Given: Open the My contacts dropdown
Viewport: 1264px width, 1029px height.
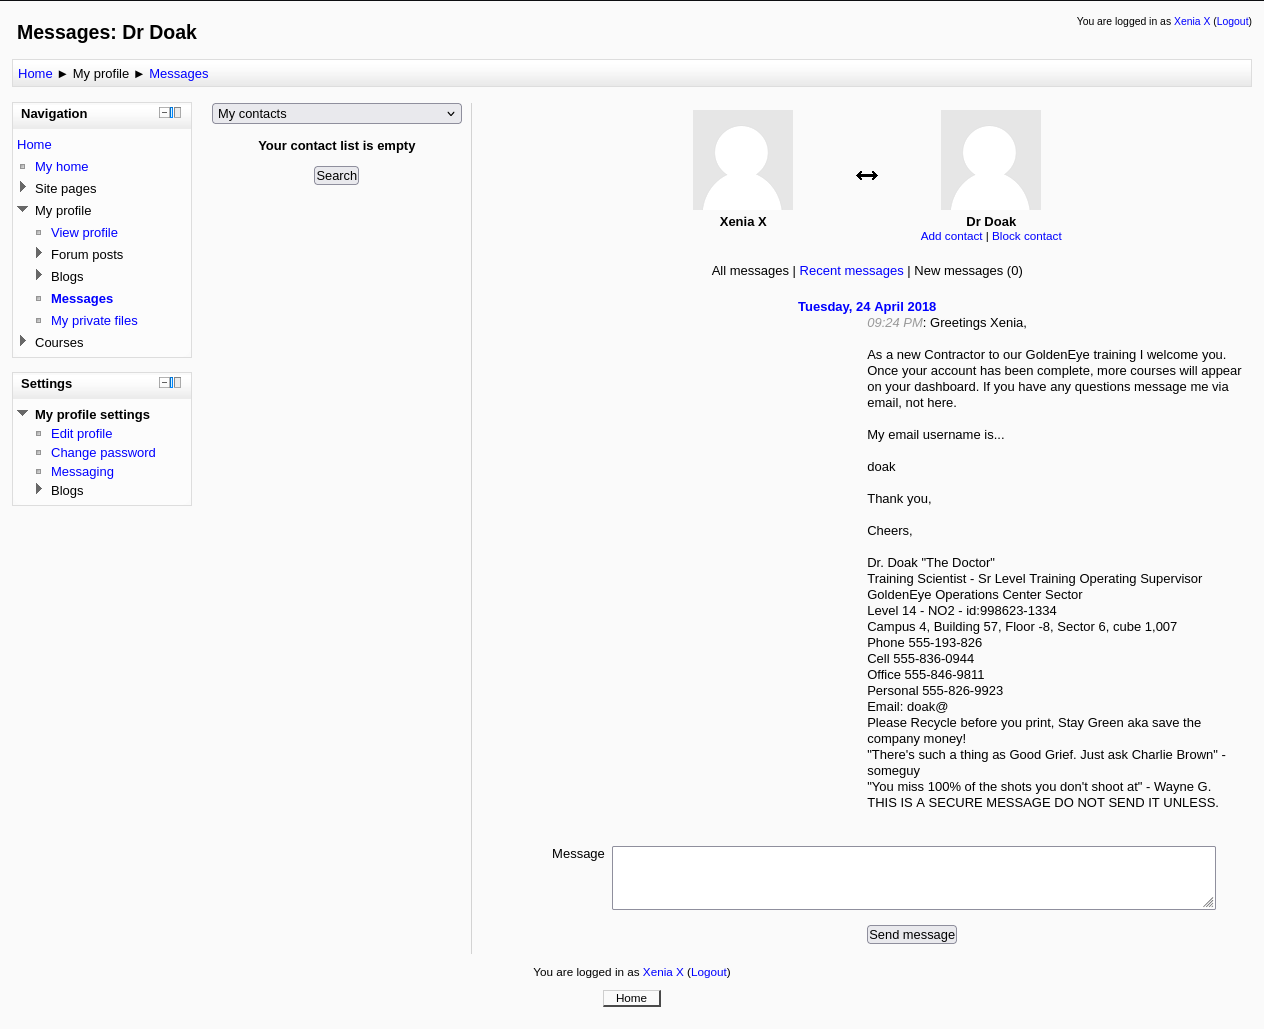Looking at the screenshot, I should click(336, 114).
